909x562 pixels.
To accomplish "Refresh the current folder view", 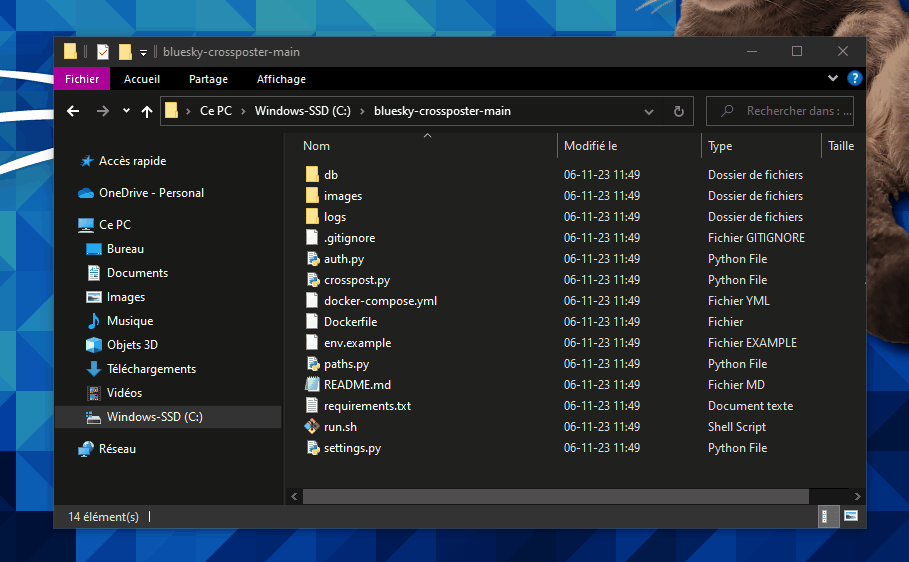I will [678, 111].
